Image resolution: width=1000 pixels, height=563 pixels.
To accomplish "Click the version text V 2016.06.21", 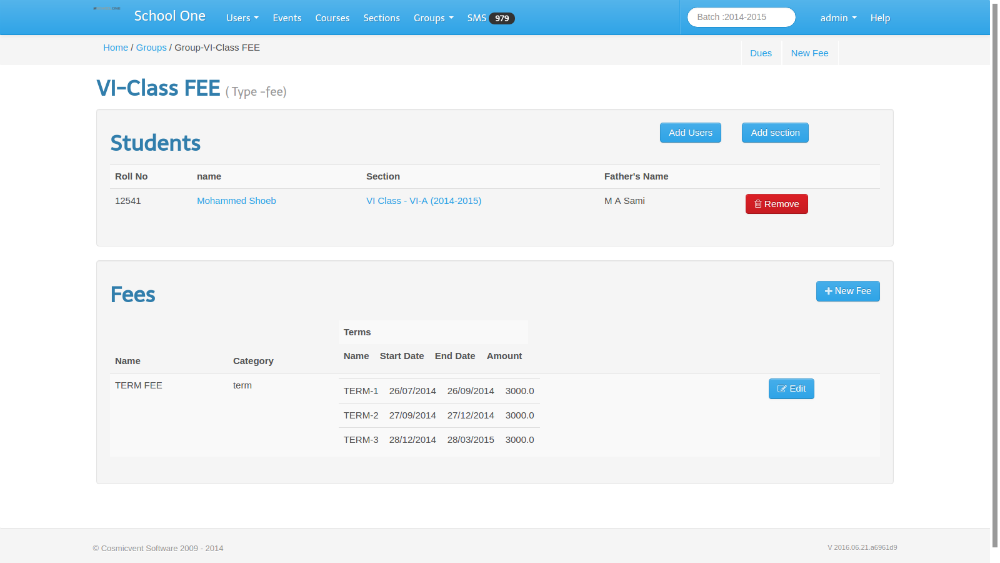I will [x=862, y=548].
